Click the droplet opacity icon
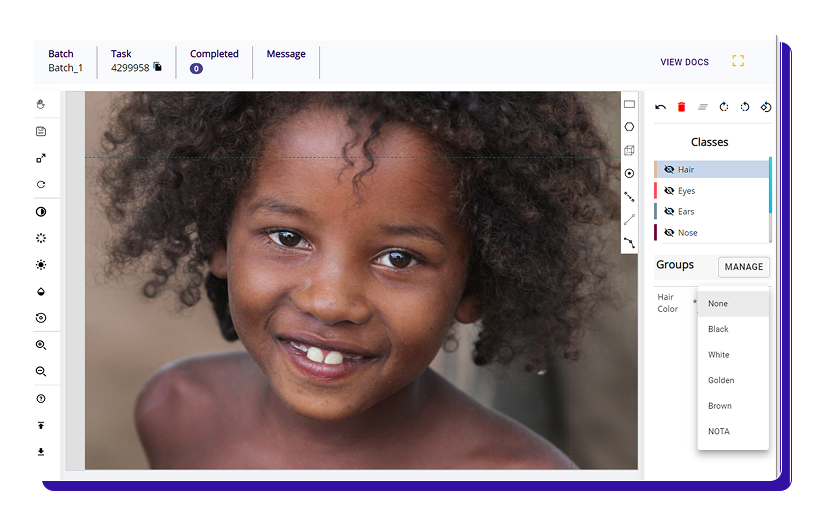 (x=41, y=291)
